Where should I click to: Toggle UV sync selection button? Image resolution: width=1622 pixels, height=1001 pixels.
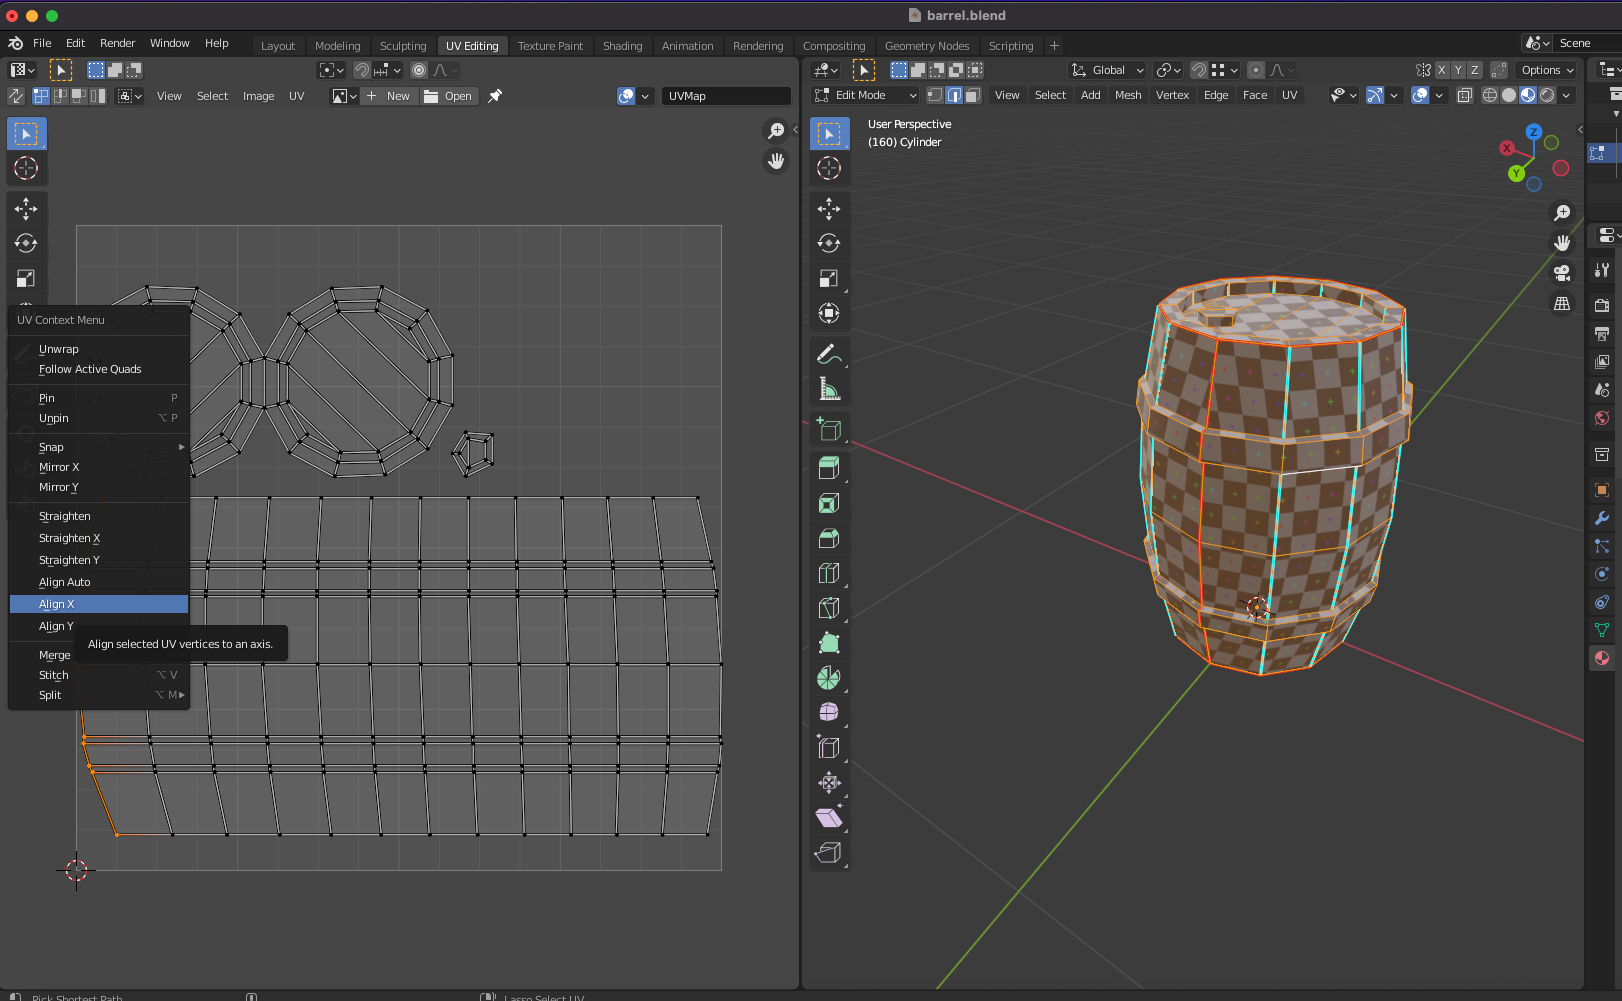16,96
